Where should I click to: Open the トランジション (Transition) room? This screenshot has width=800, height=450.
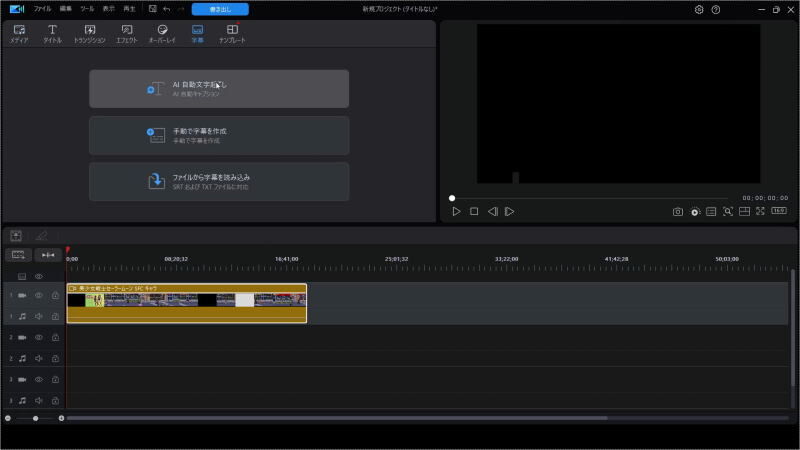tap(90, 34)
